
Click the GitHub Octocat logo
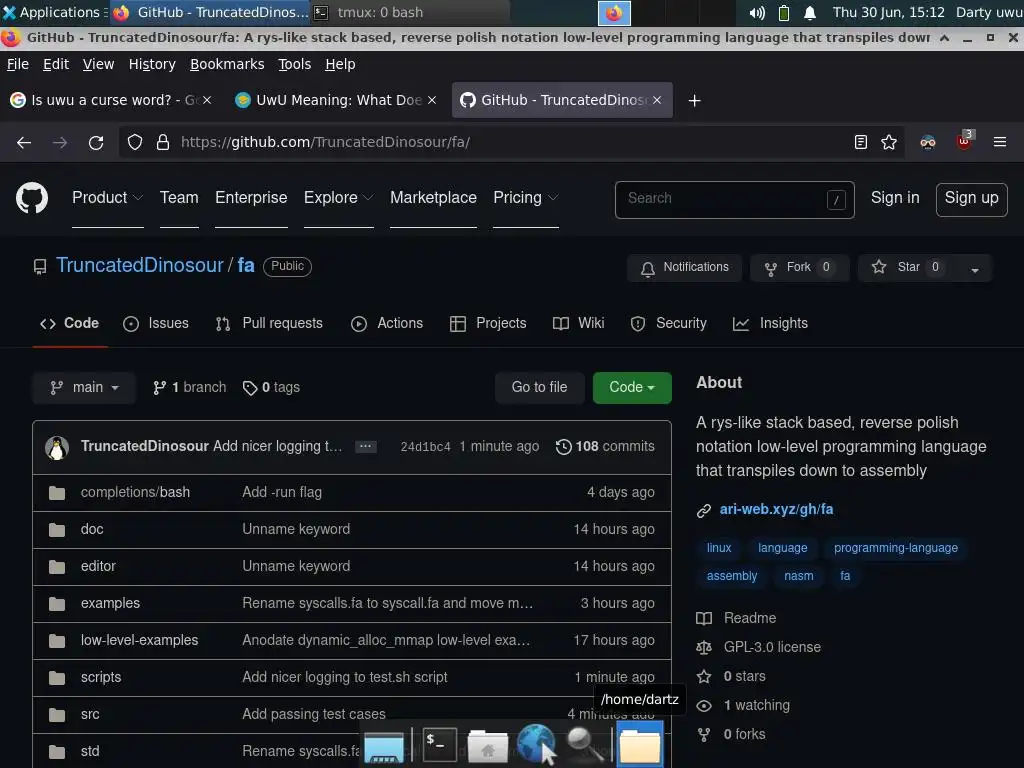[x=31, y=199]
